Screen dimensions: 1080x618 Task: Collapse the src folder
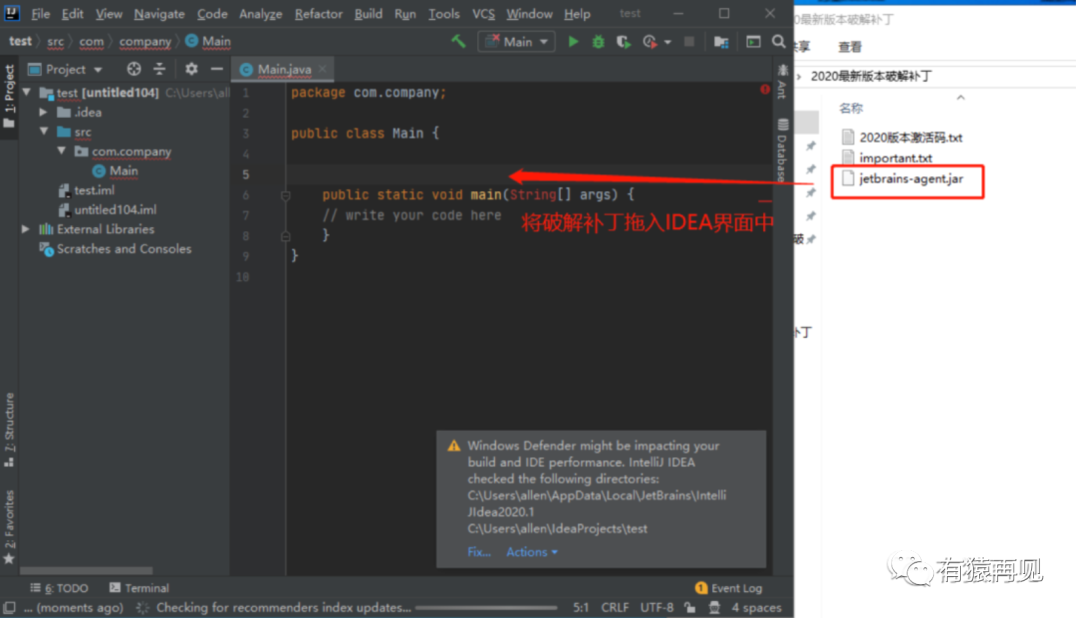[44, 131]
